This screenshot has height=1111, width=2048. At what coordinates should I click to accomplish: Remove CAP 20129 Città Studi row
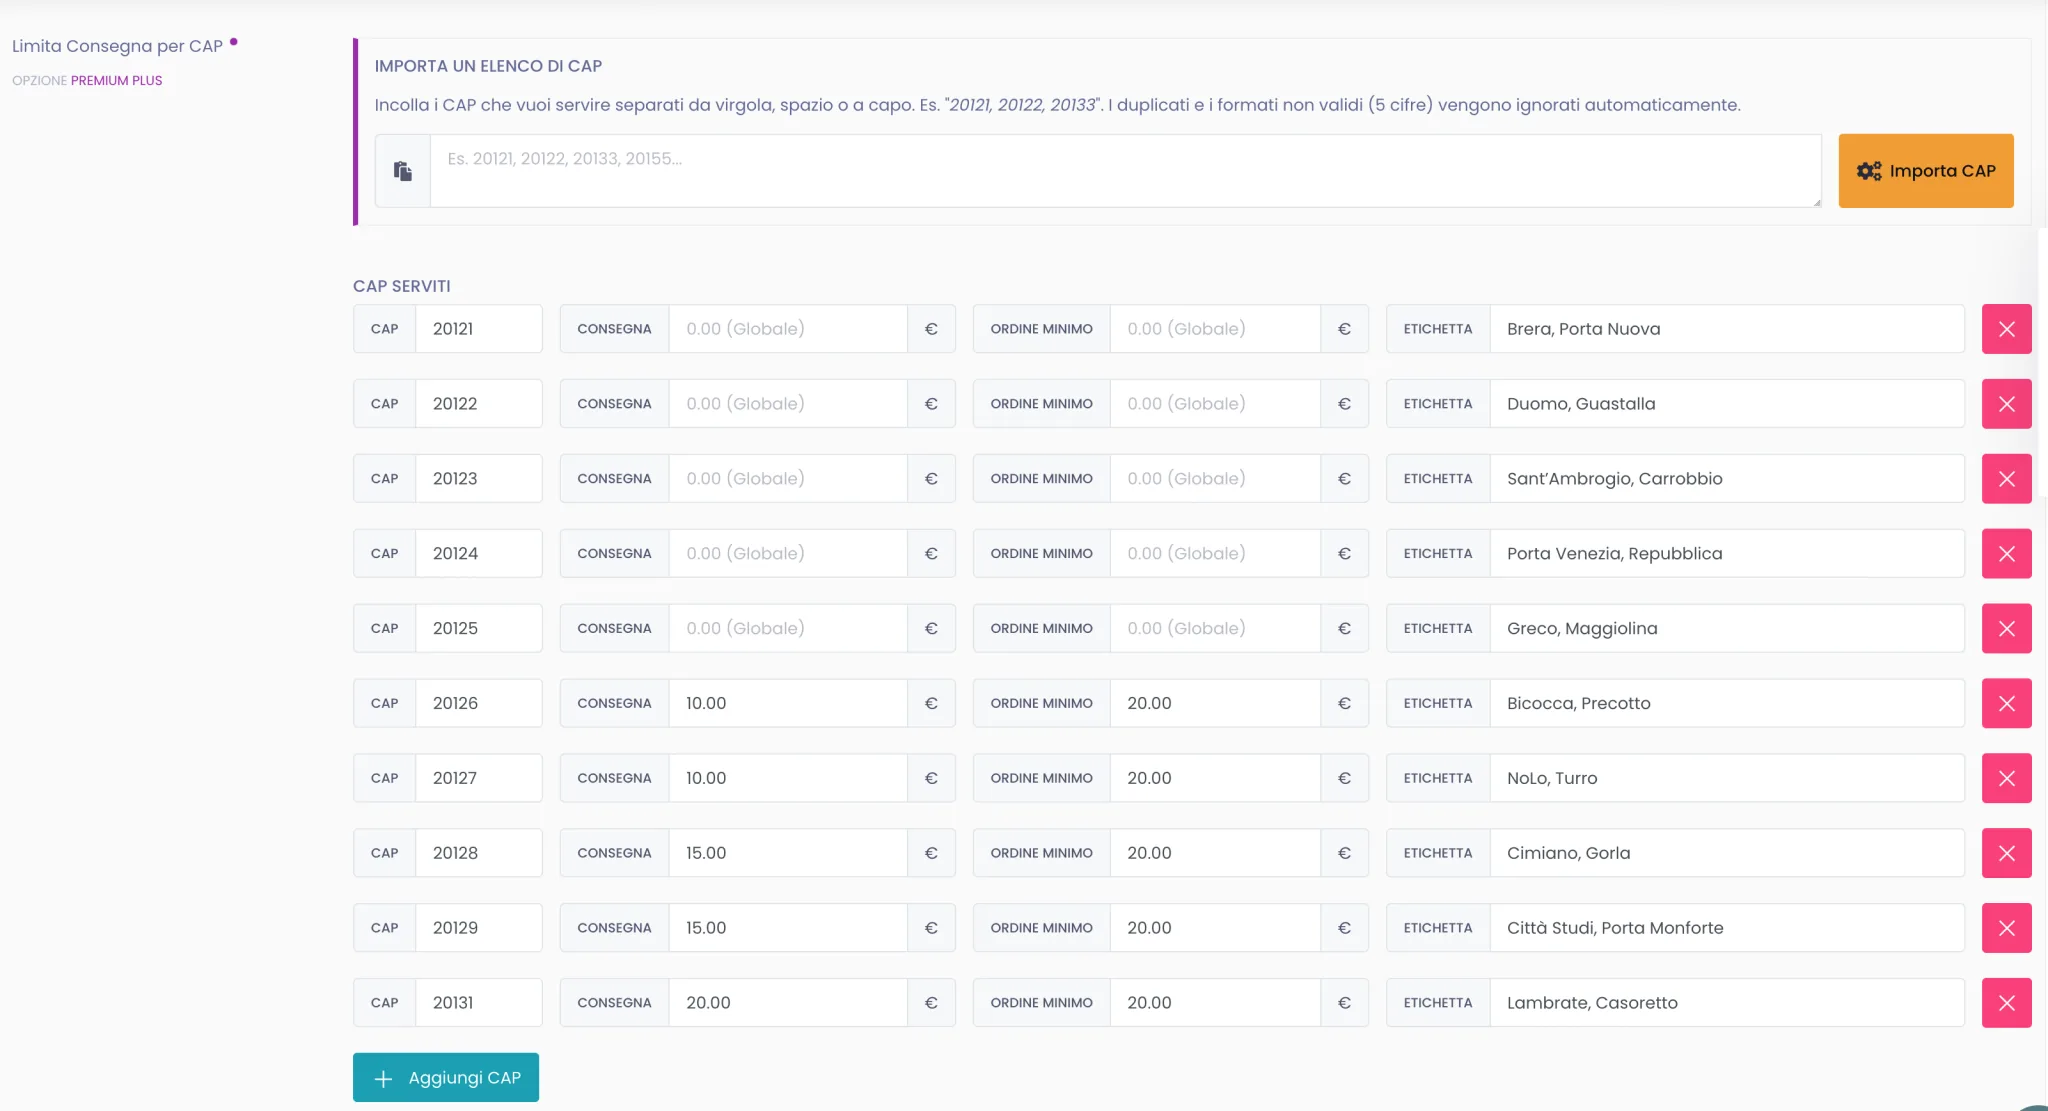coord(2006,928)
